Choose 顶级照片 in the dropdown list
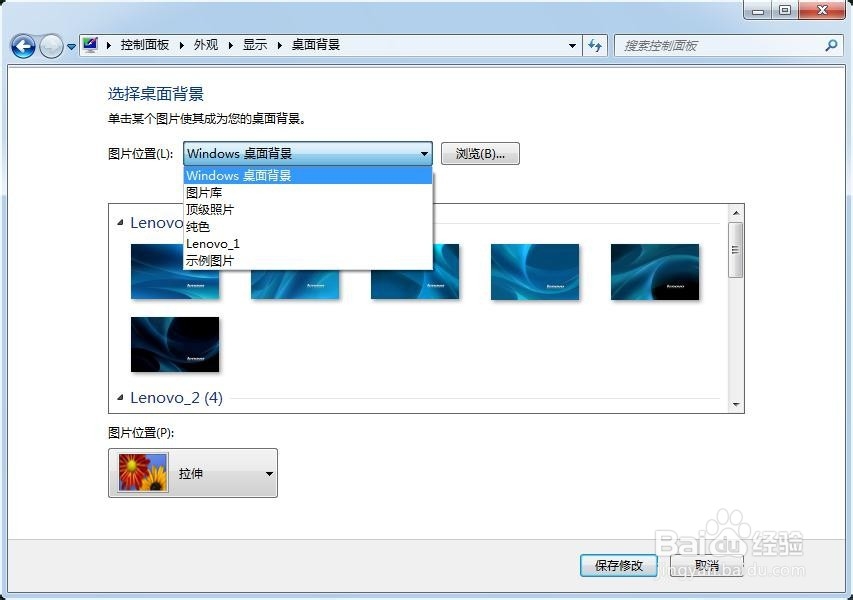Screen dimensions: 853x600 point(308,209)
